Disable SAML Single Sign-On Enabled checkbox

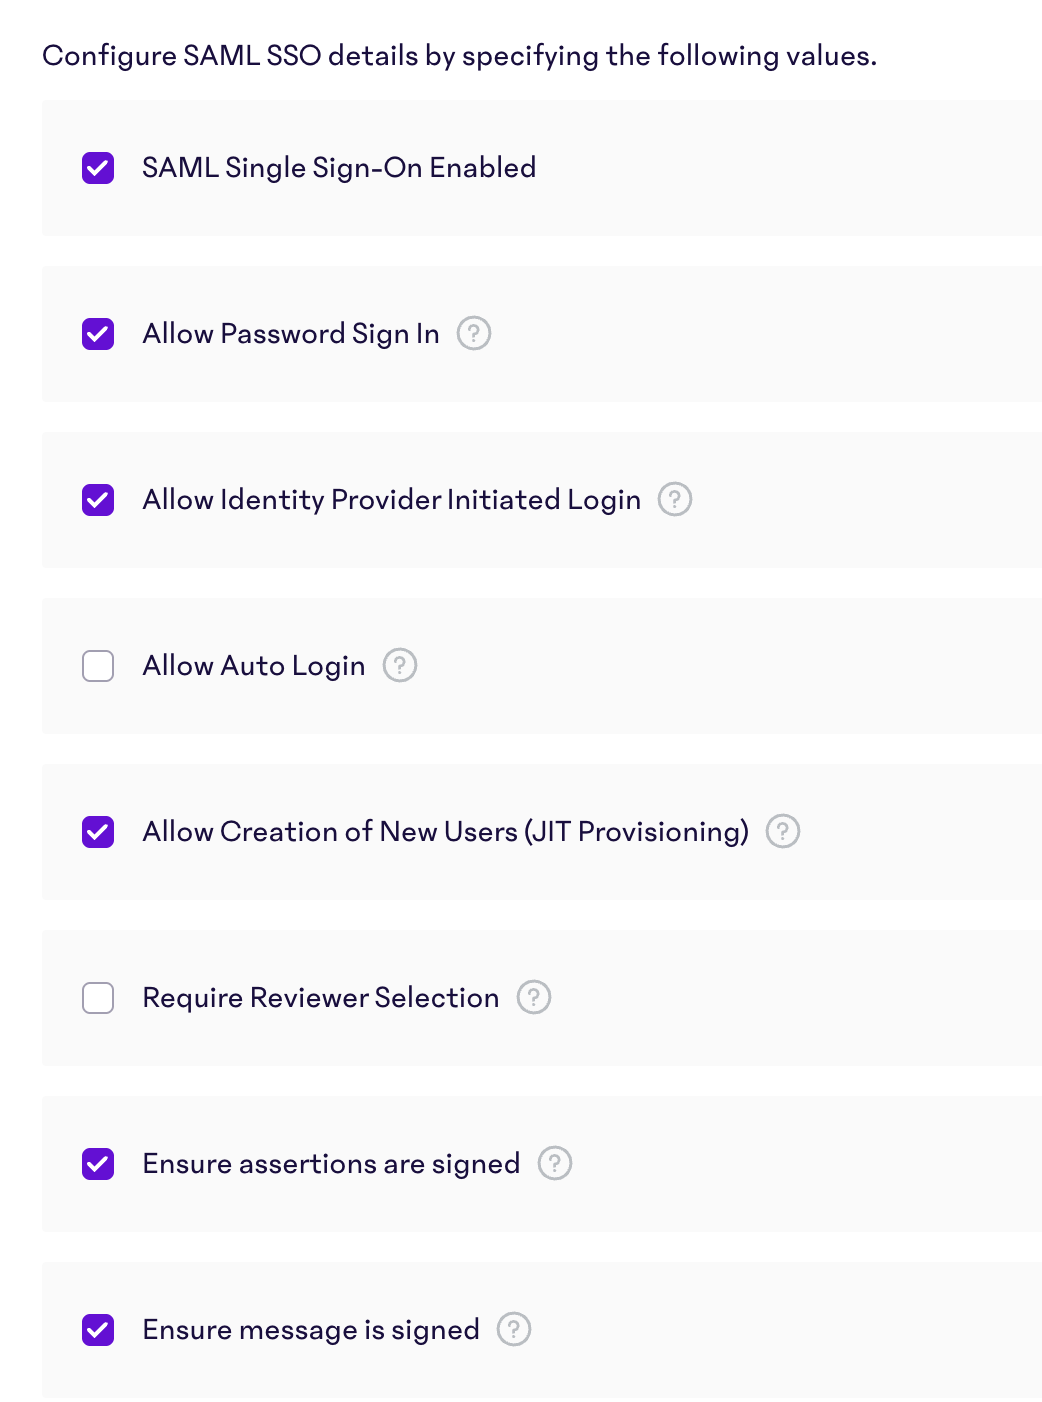point(97,167)
